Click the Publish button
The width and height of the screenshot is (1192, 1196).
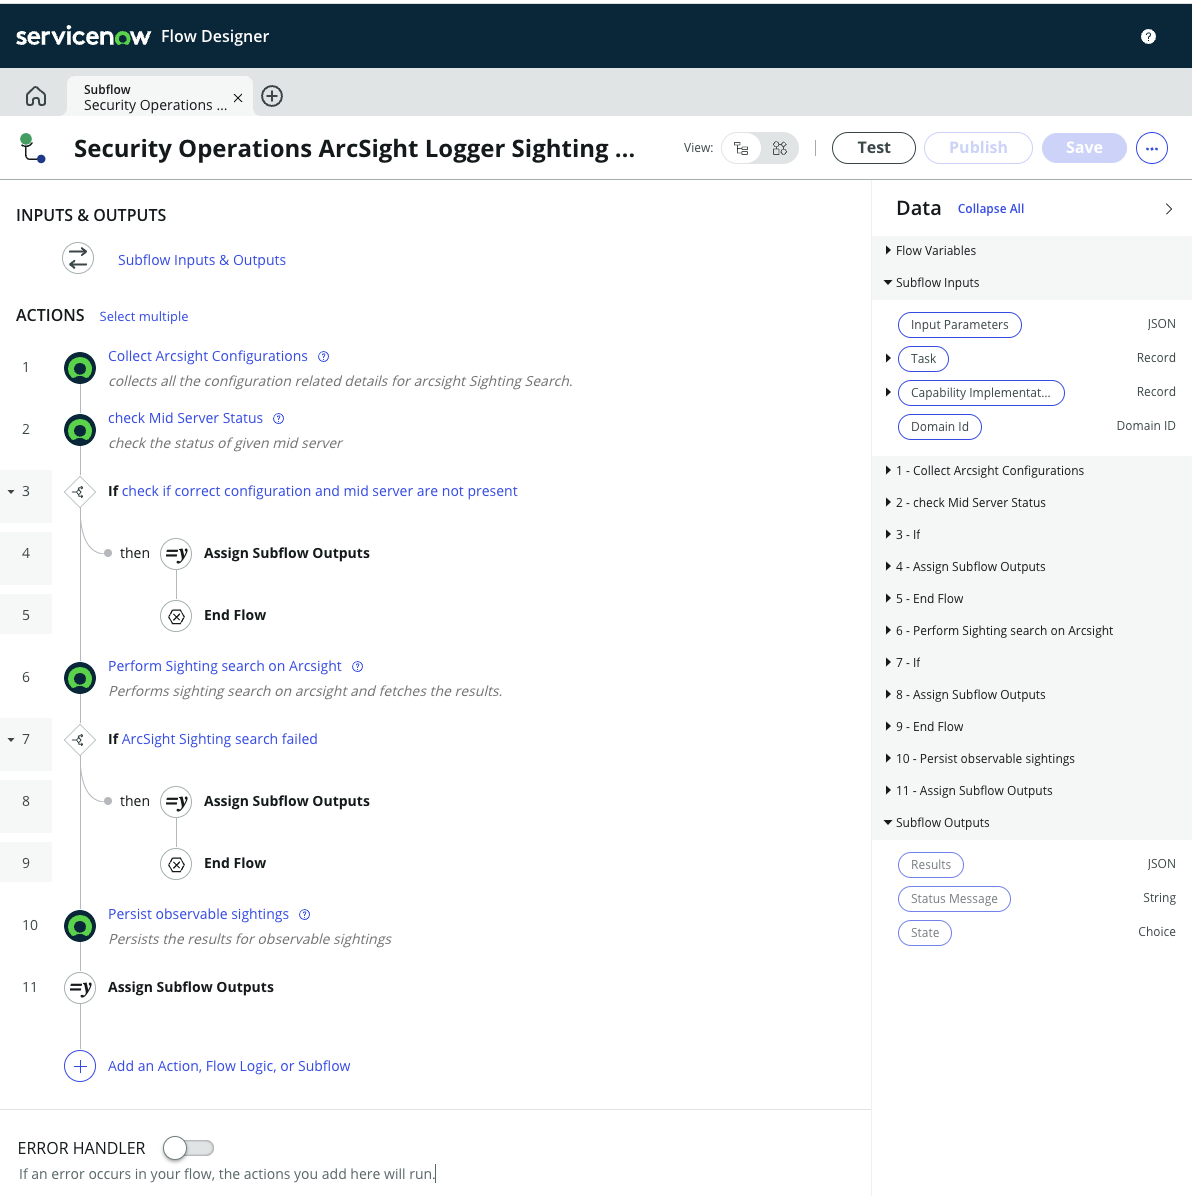978,148
